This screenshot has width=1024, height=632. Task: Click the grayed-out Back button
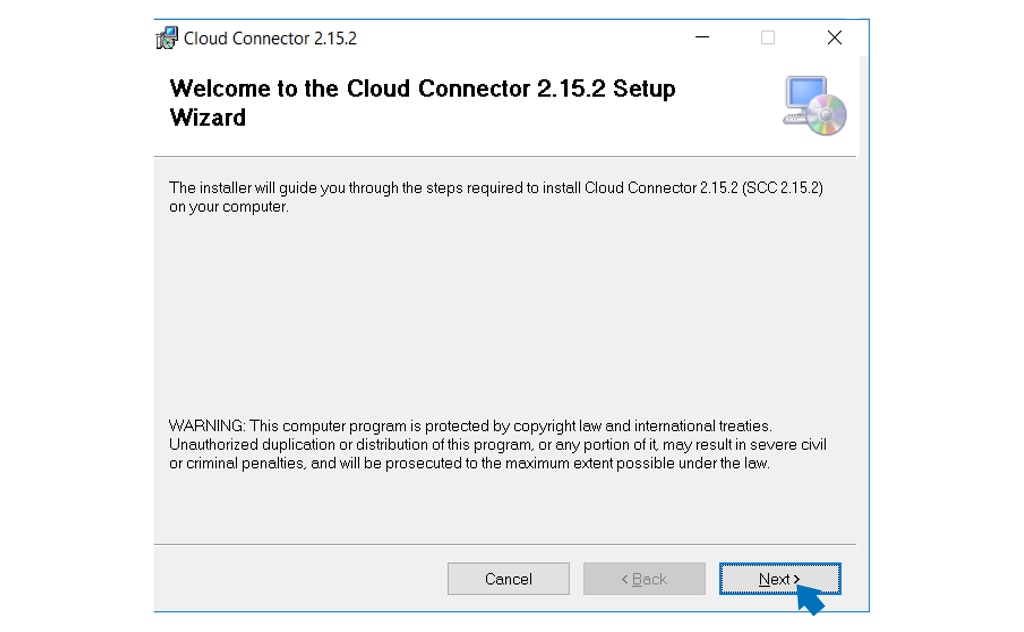pos(644,578)
